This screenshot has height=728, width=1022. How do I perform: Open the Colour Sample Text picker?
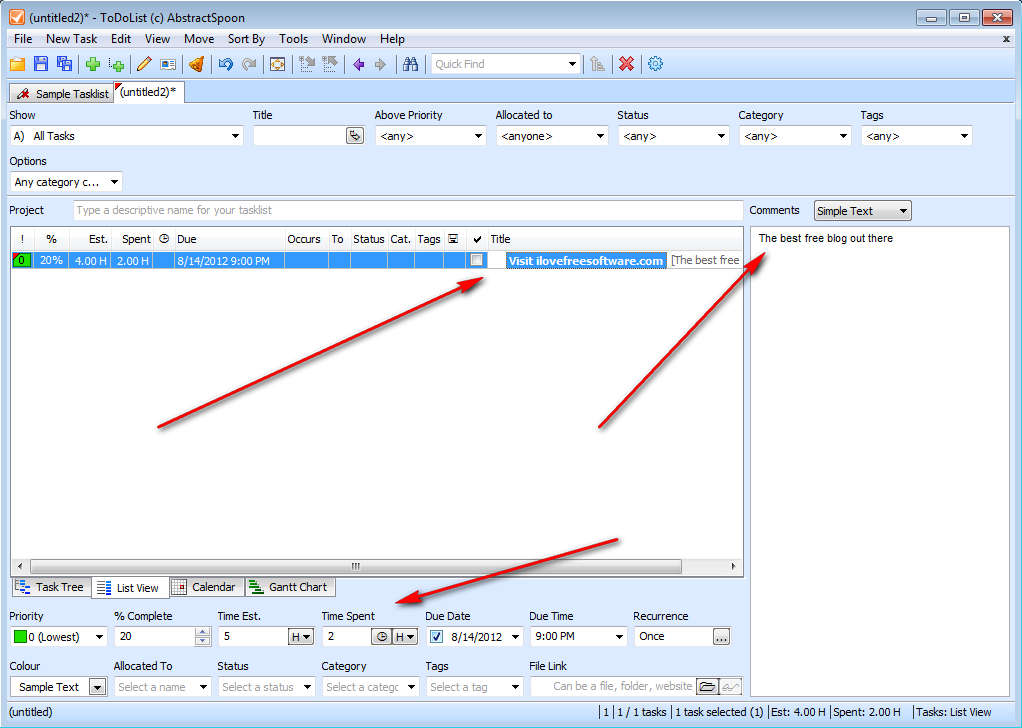pos(97,687)
